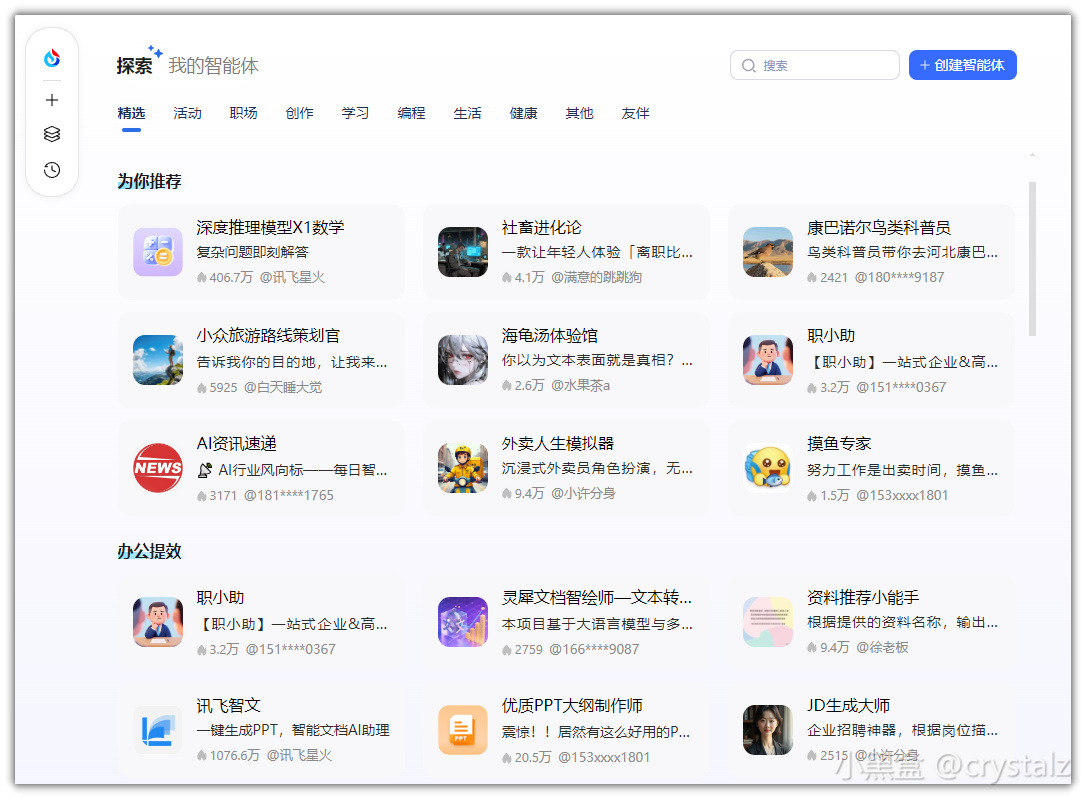Click 职小助 avatar in 办公提效 section

(x=158, y=622)
